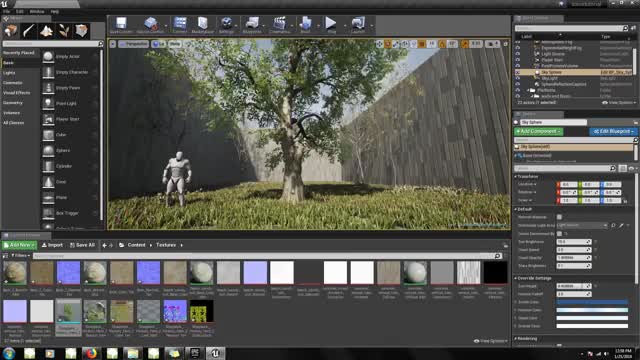Toggle the world/local coordinate icon in viewport
640x360 pixels.
pyautogui.click(x=405, y=44)
